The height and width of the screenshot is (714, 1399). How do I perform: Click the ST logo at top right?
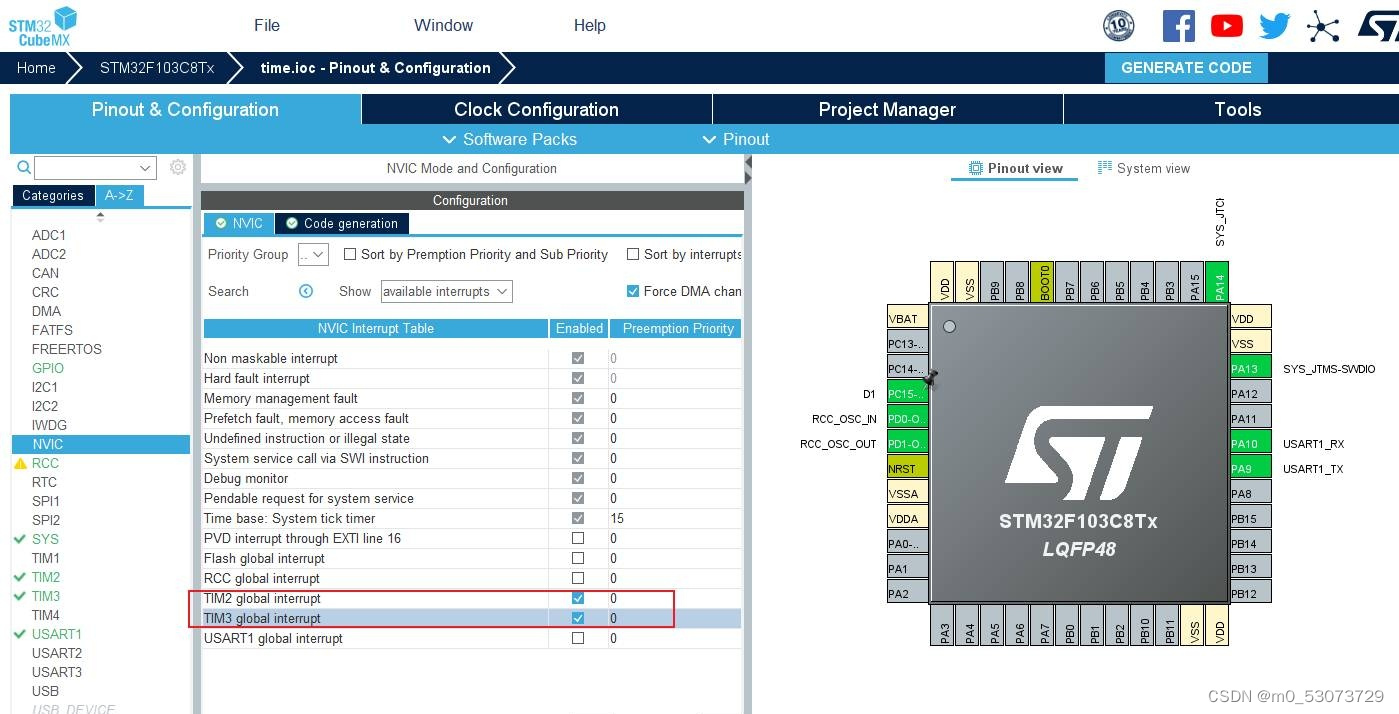pyautogui.click(x=1378, y=26)
